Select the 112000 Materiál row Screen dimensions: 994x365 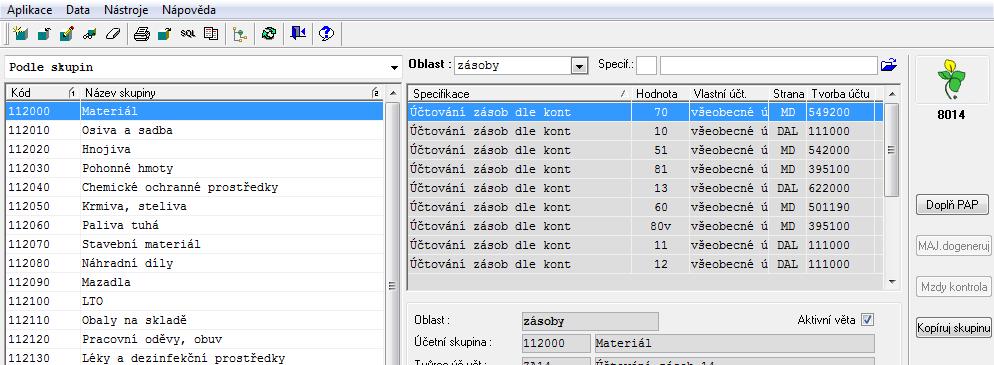pyautogui.click(x=195, y=112)
